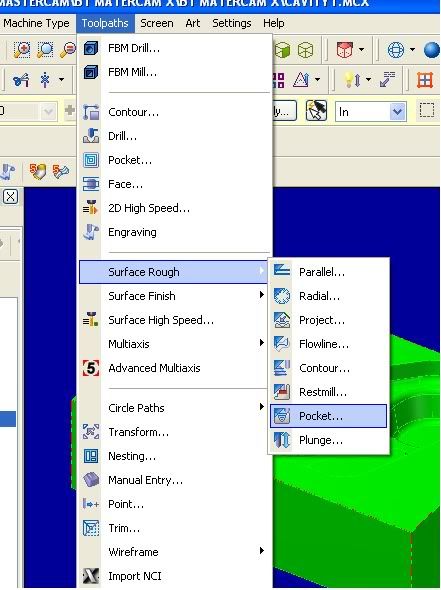The height and width of the screenshot is (590, 441).
Task: Pick the 2D High Speed icon
Action: tap(91, 208)
